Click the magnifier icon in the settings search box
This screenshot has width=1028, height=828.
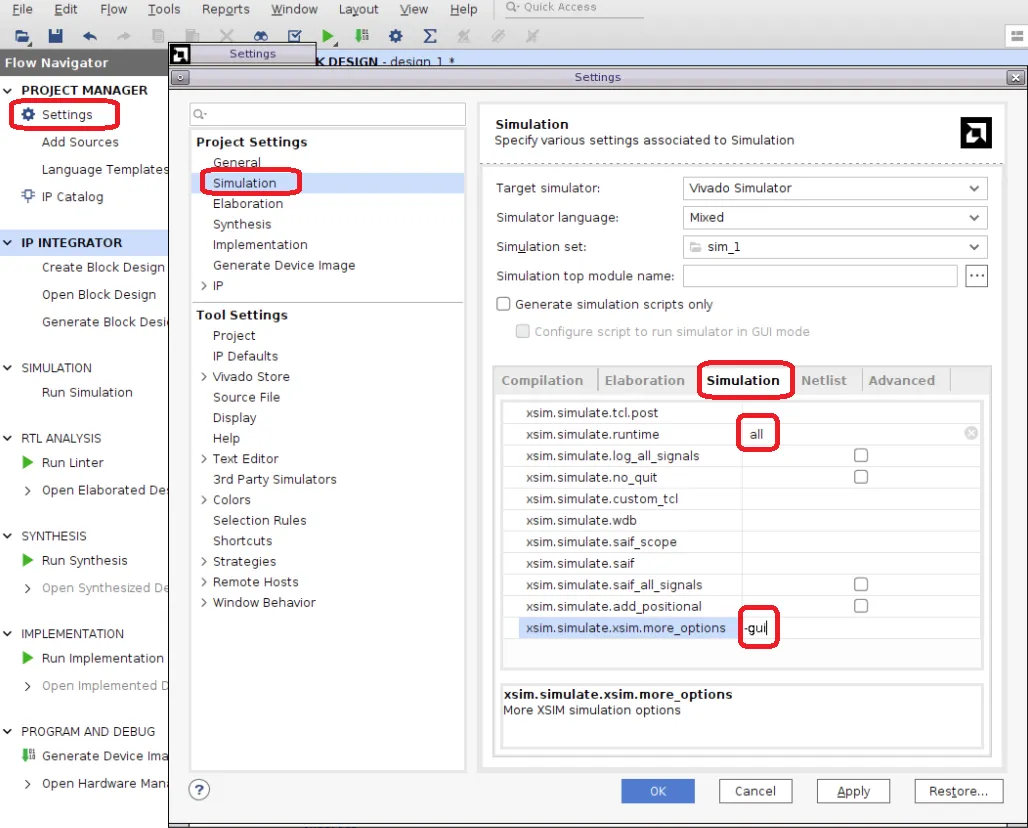[x=199, y=114]
